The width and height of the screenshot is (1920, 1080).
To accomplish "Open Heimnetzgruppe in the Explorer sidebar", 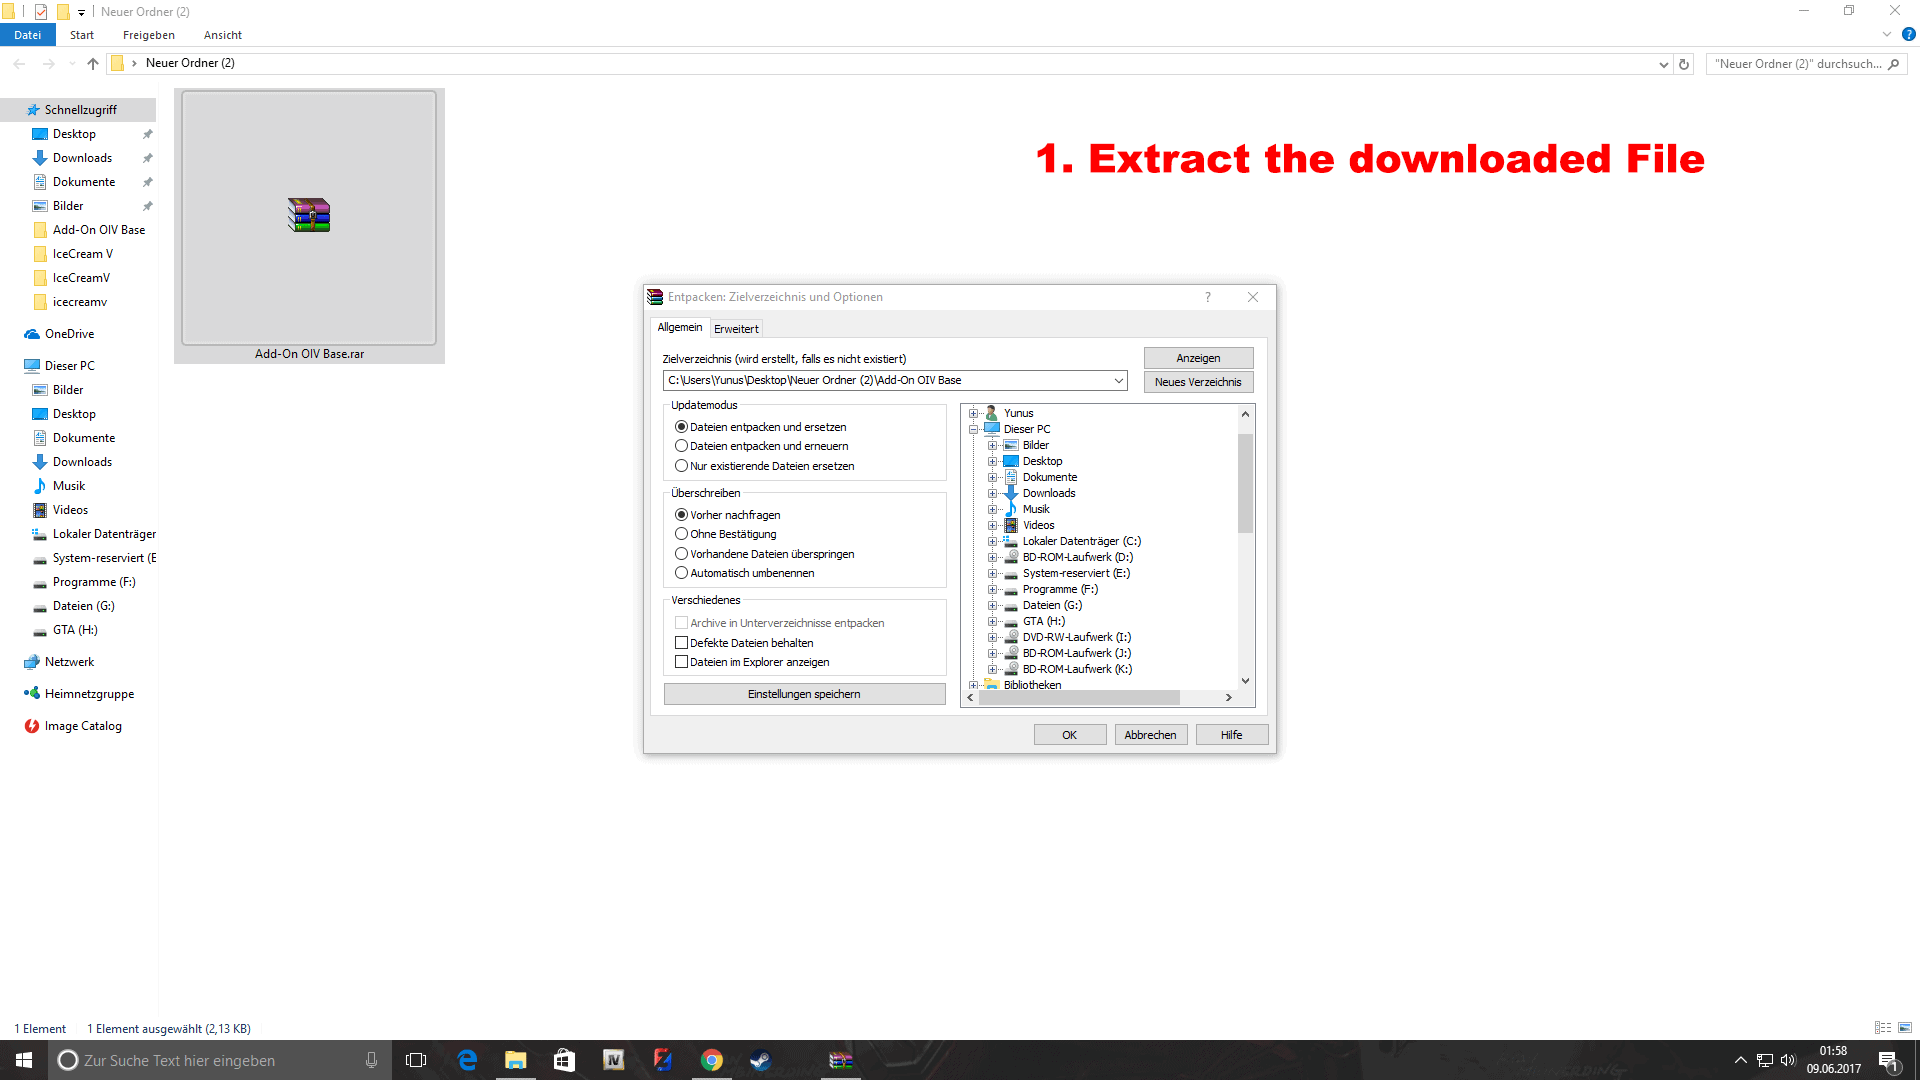I will tap(89, 694).
